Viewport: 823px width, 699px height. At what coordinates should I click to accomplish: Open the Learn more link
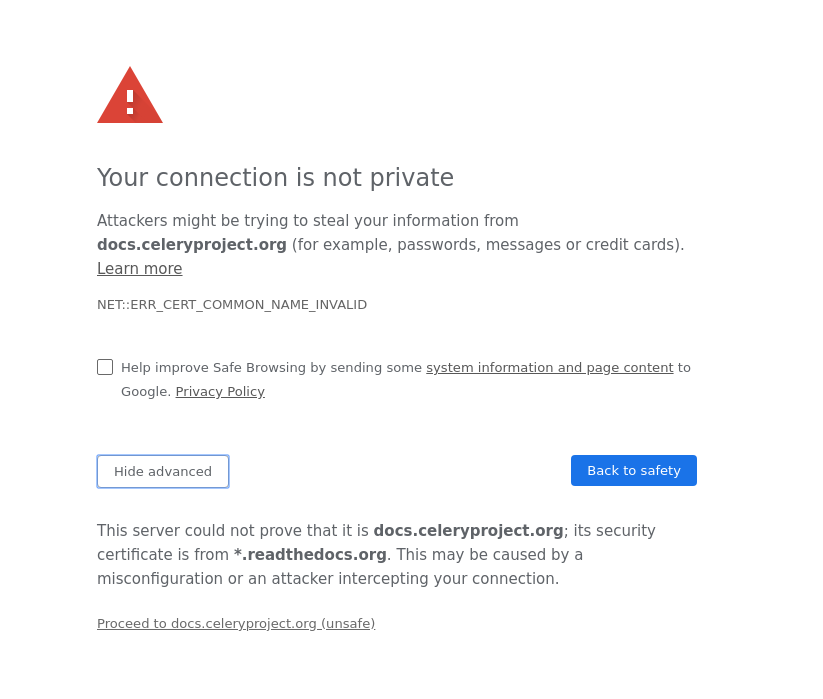click(x=139, y=268)
